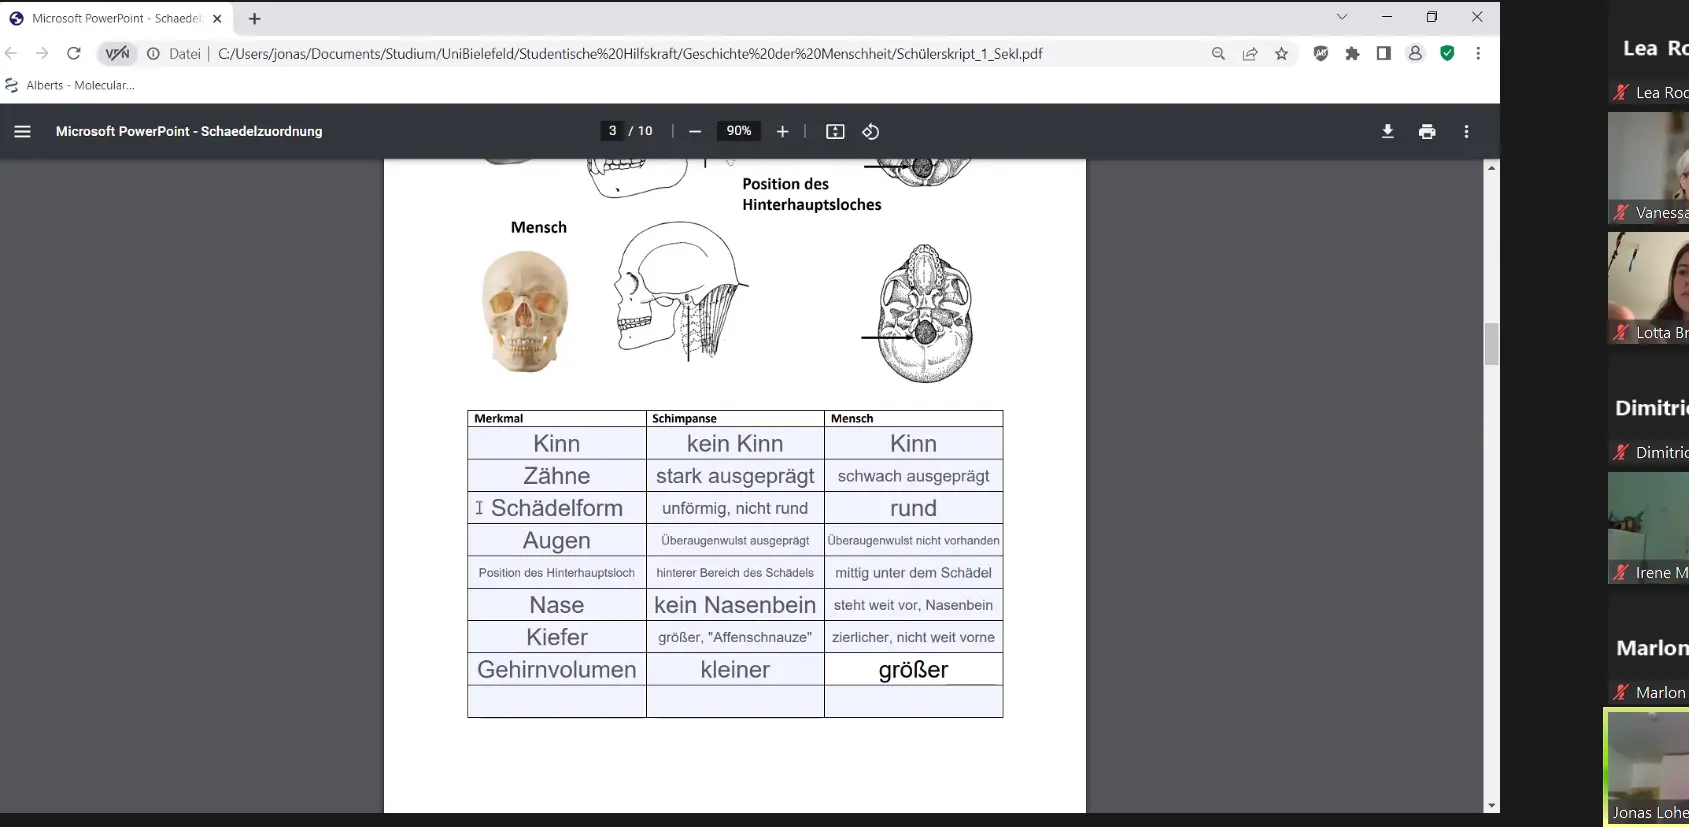Image resolution: width=1689 pixels, height=827 pixels.
Task: Click the 'Position des Hinterhauptsloch' cell
Action: (x=557, y=572)
